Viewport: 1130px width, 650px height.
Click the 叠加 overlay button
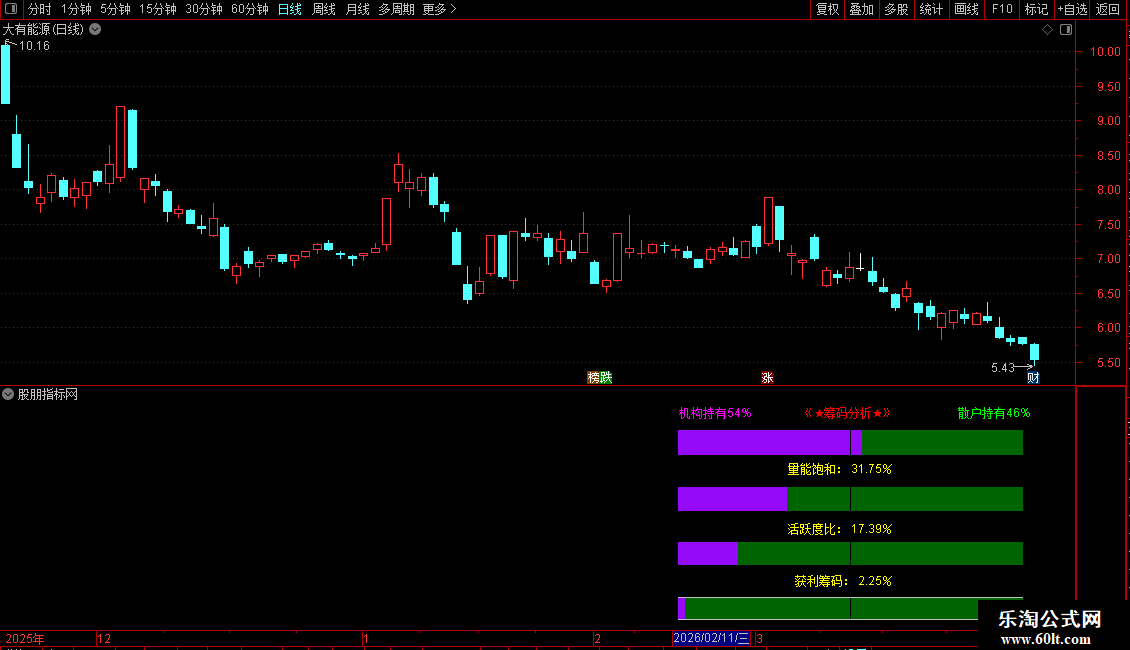click(861, 9)
